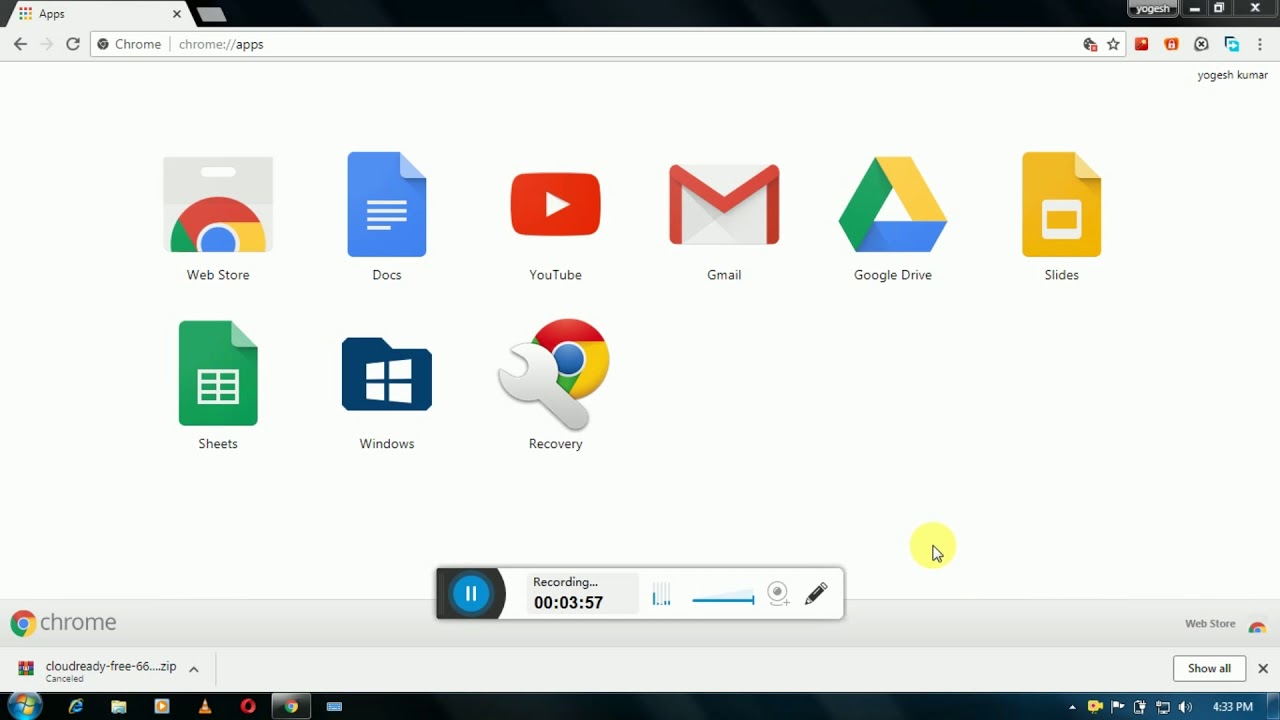Adjust the recorder volume slider
The image size is (1280, 720).
point(723,599)
